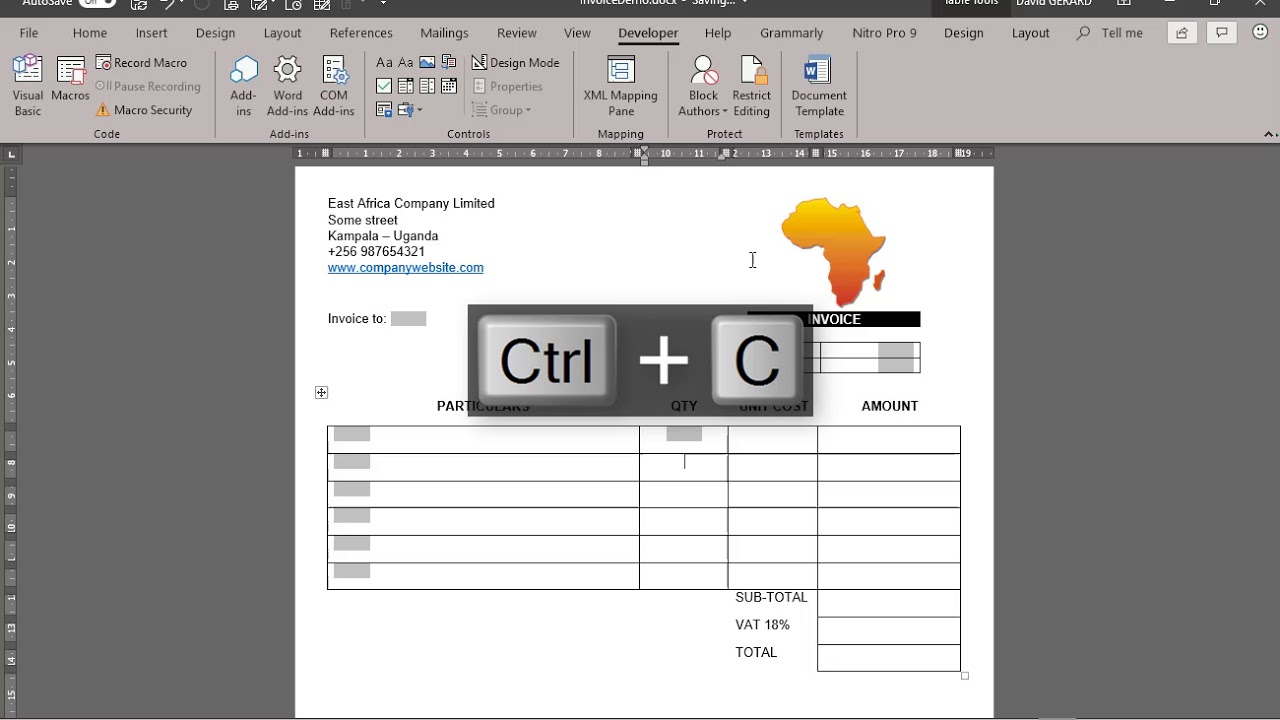Open Macro Security settings
Image resolution: width=1280 pixels, height=720 pixels.
tap(144, 110)
